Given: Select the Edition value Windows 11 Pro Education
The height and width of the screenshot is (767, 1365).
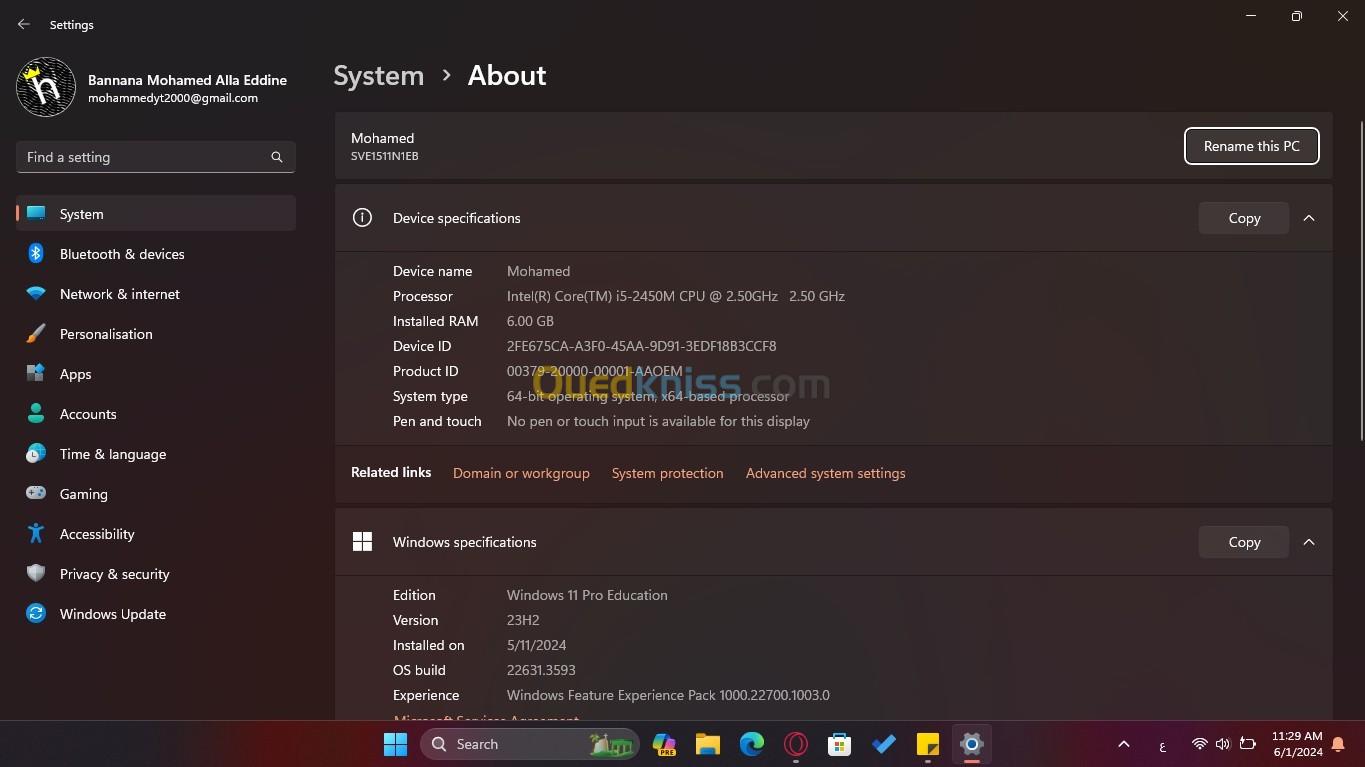Looking at the screenshot, I should point(587,595).
